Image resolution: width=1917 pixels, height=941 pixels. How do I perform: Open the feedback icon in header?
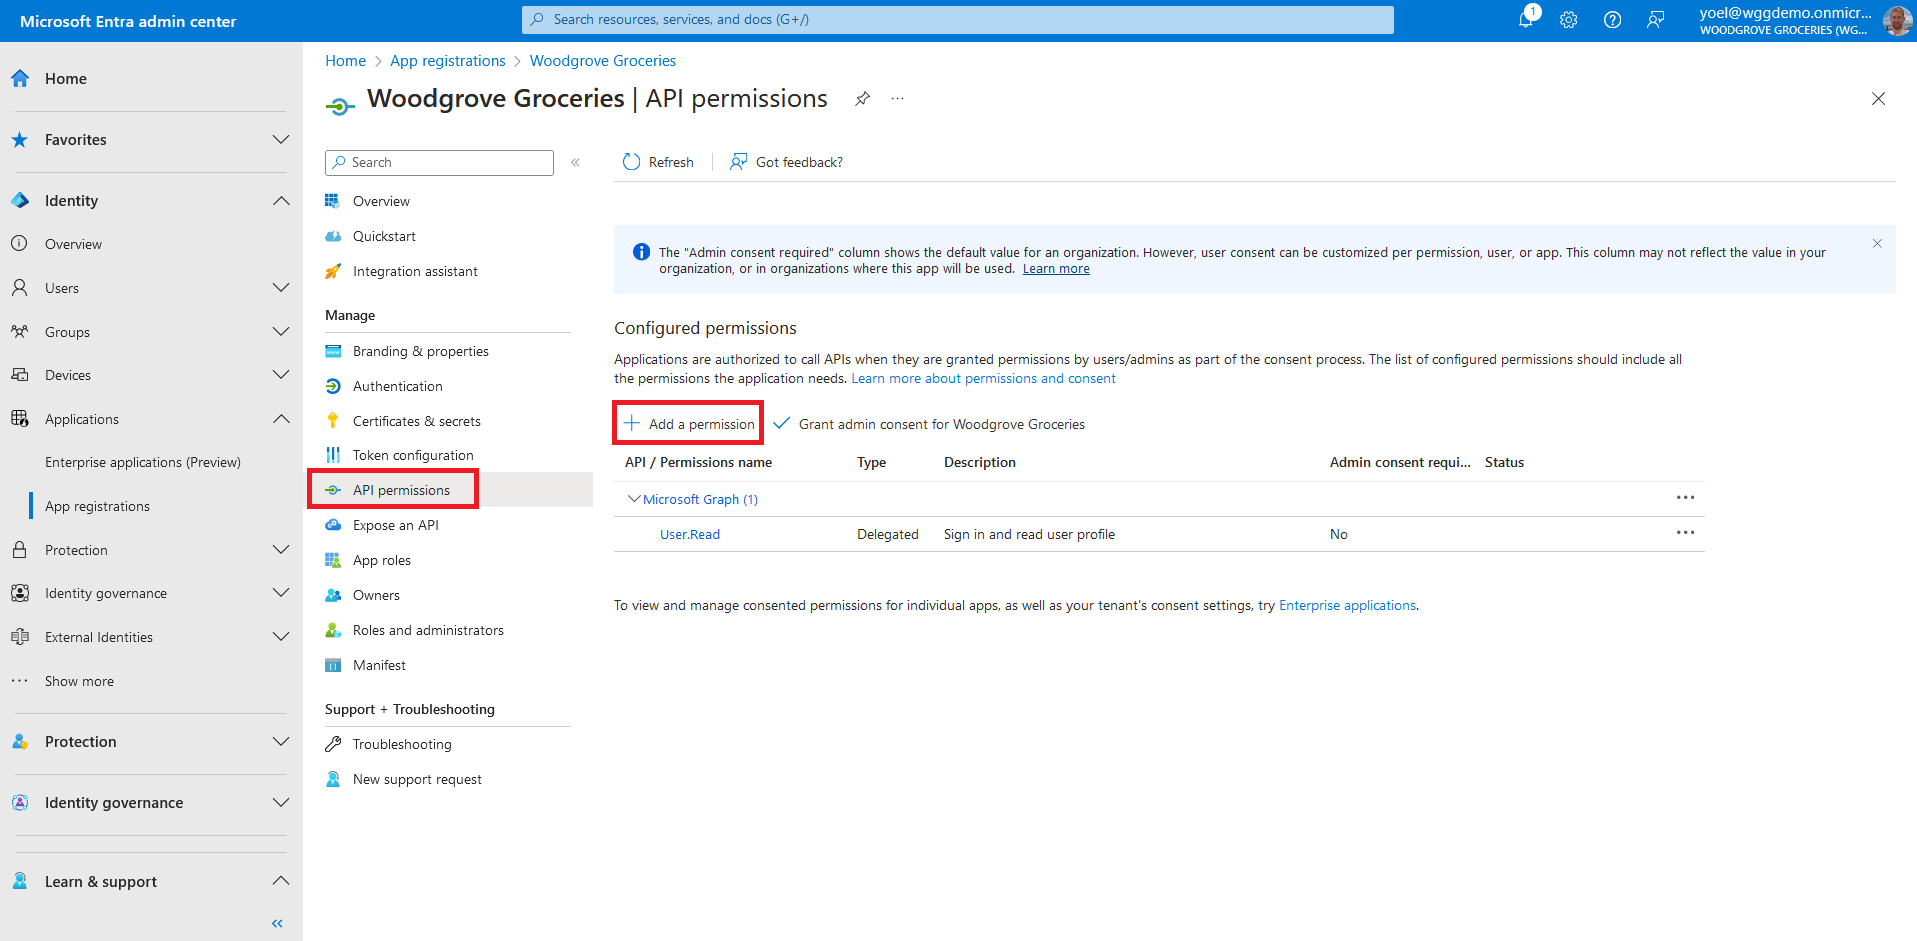click(x=1656, y=20)
